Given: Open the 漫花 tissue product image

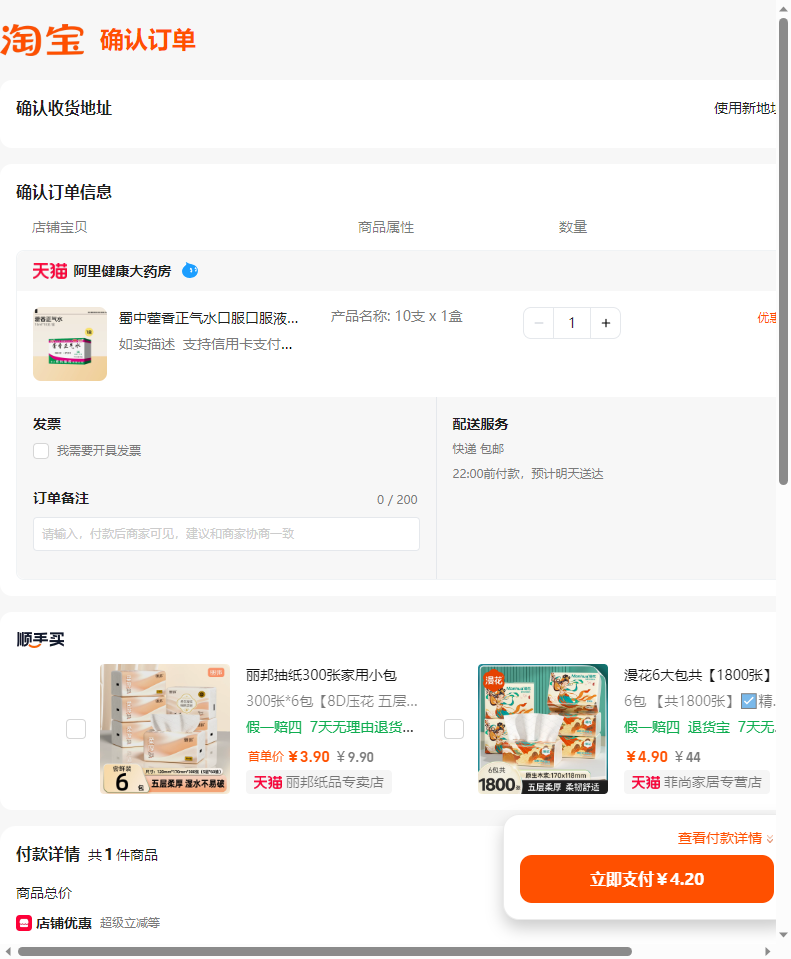Looking at the screenshot, I should click(543, 729).
